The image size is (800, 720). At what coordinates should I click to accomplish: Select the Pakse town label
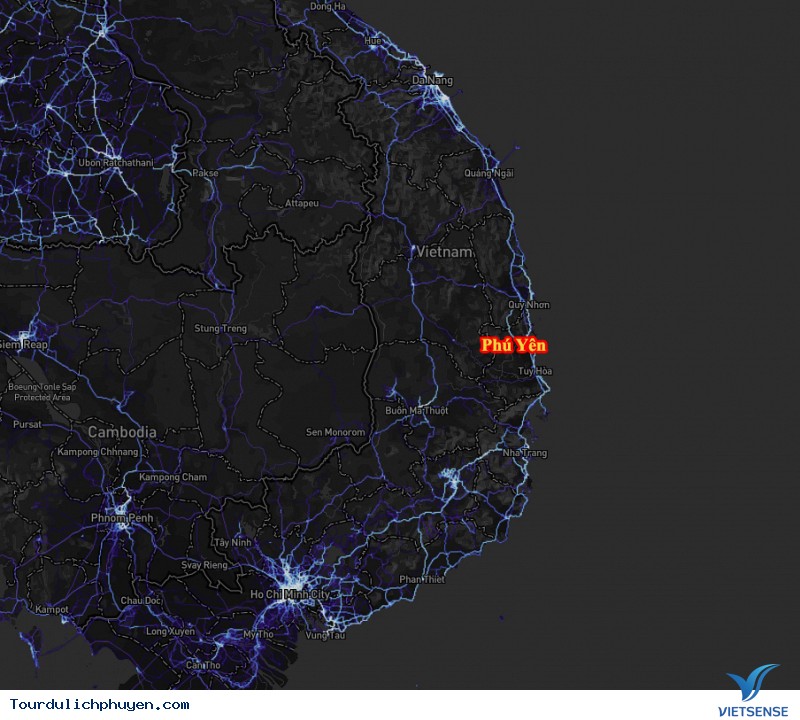coord(205,172)
